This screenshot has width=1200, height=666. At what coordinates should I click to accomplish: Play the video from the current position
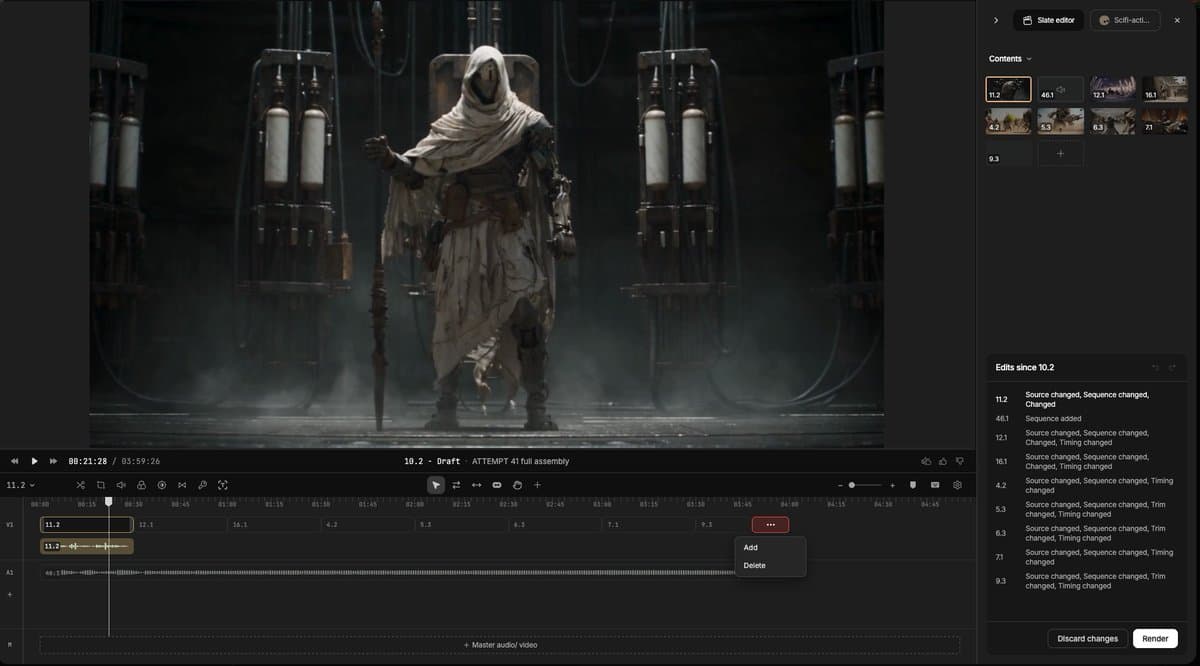click(34, 461)
